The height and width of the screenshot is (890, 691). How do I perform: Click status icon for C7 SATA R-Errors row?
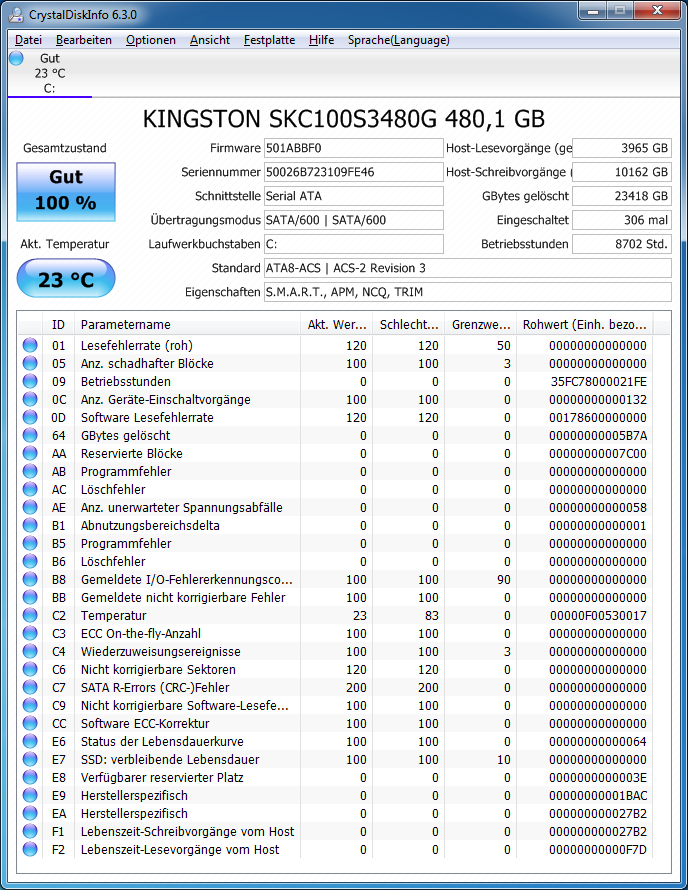coord(30,687)
